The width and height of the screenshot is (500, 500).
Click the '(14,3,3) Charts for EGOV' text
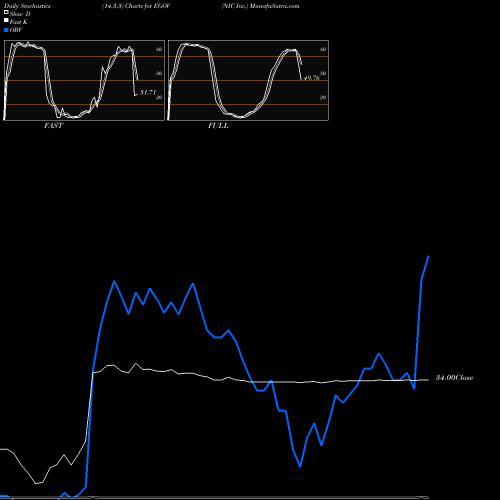tap(136, 6)
